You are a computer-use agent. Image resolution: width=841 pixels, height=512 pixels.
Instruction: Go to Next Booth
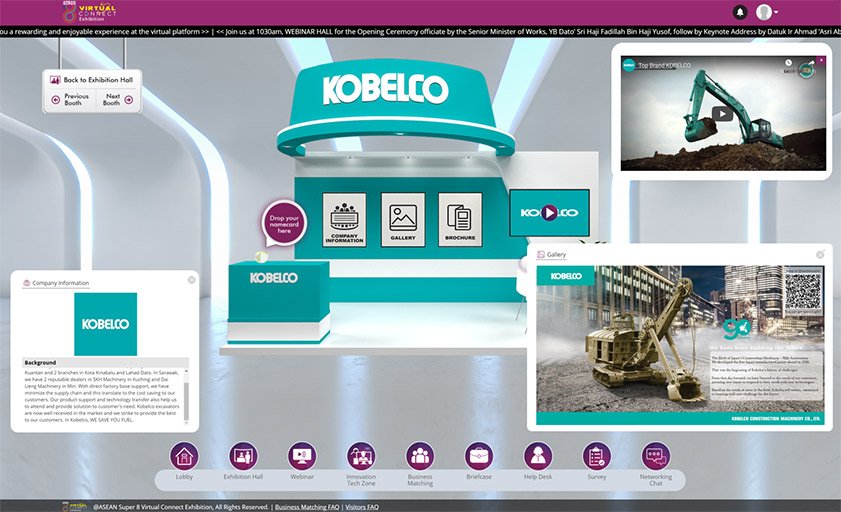(117, 99)
